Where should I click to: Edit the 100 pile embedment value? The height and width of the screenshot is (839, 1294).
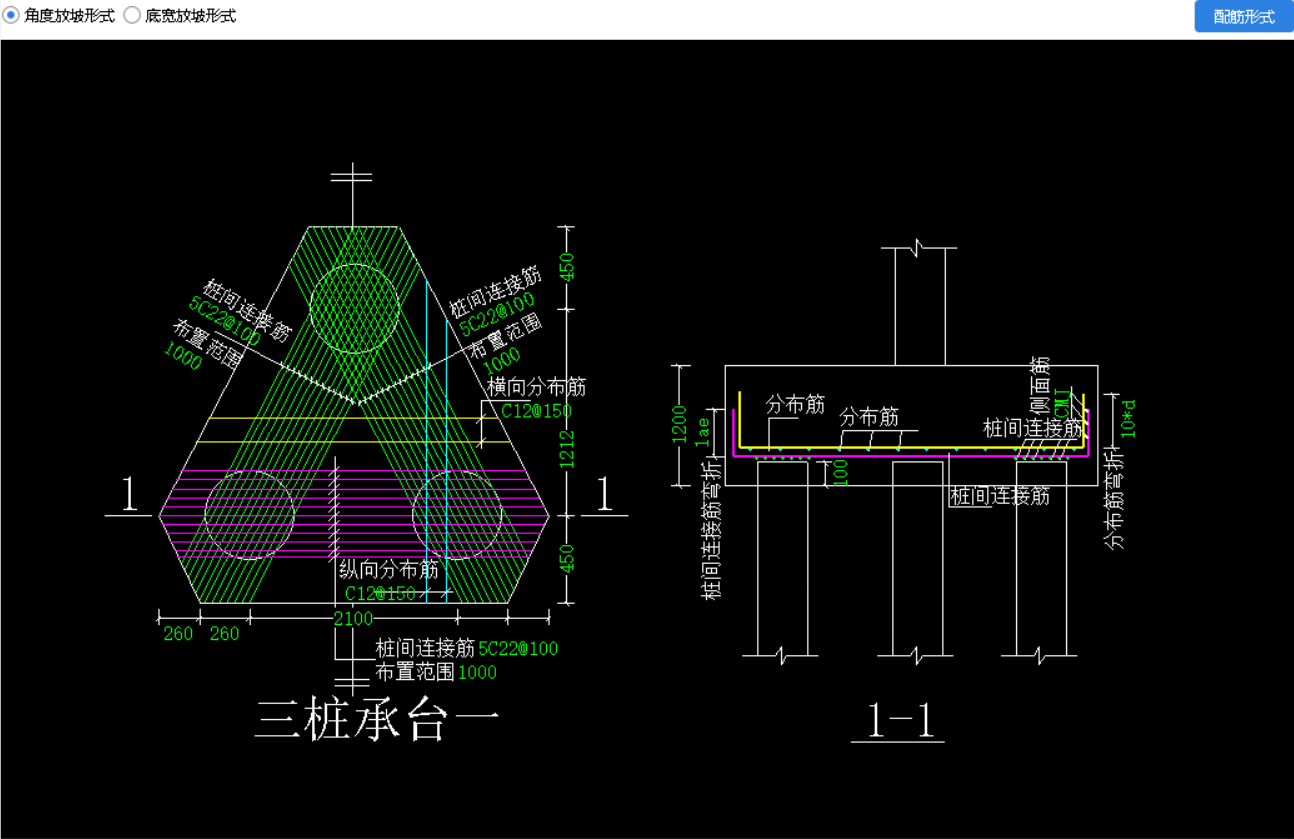tap(840, 472)
